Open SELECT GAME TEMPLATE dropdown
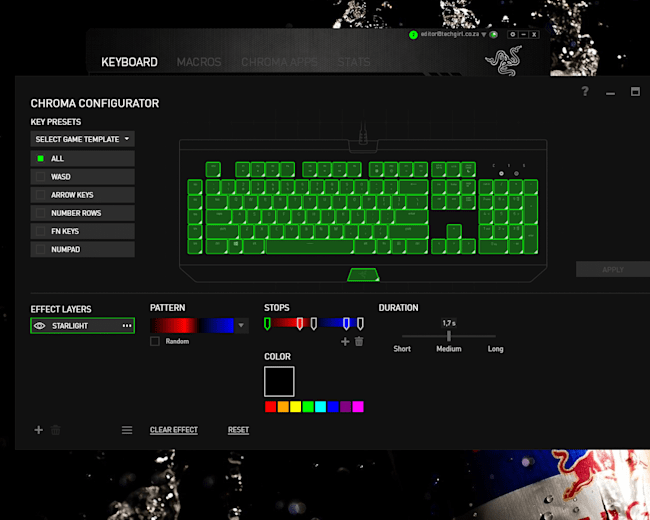 [82, 139]
